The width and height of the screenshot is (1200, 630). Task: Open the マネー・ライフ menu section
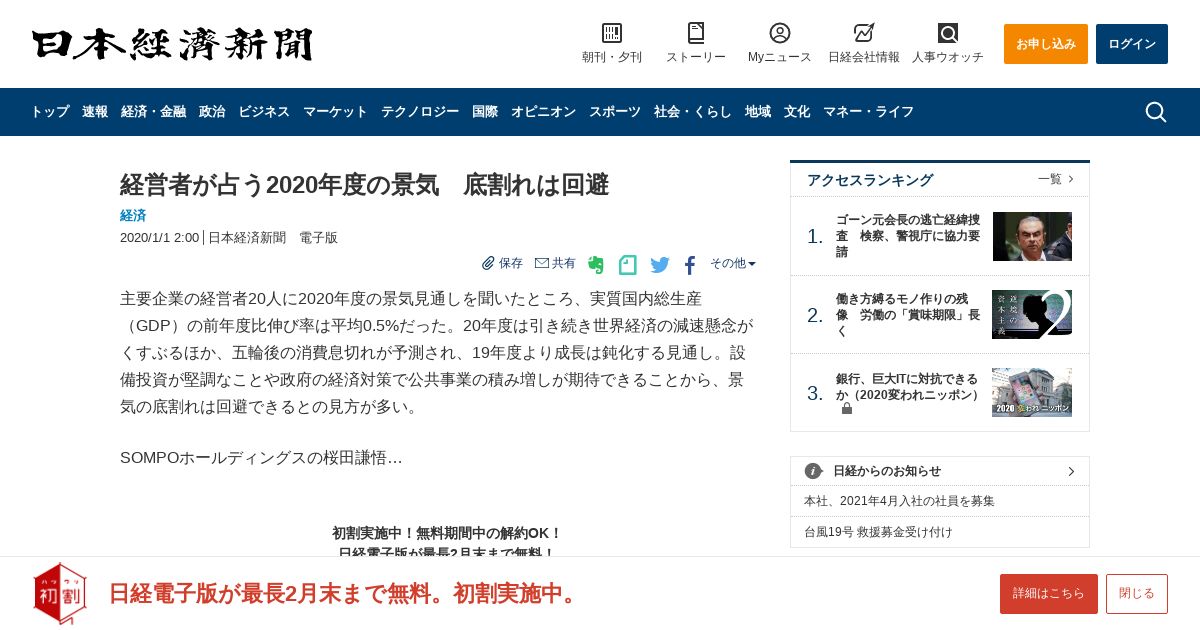pyautogui.click(x=868, y=112)
